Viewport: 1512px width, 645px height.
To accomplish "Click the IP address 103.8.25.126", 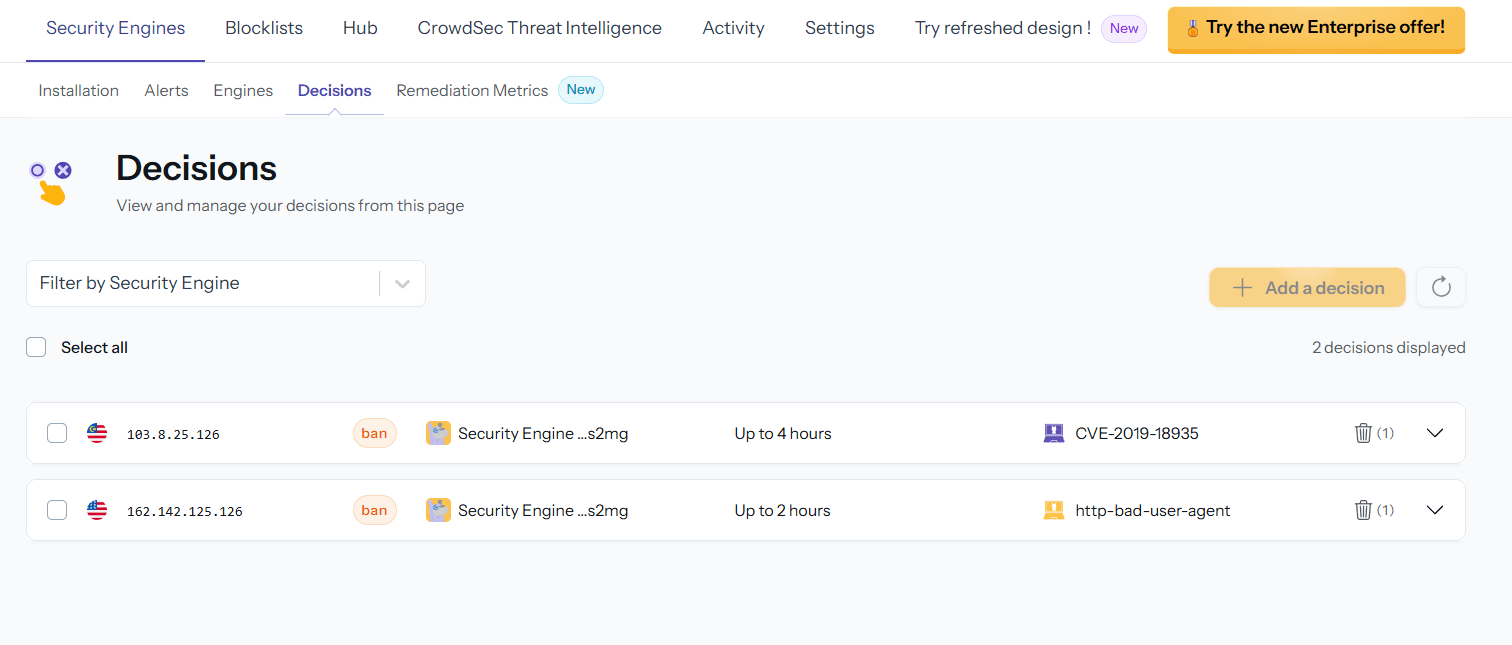I will click(x=173, y=434).
